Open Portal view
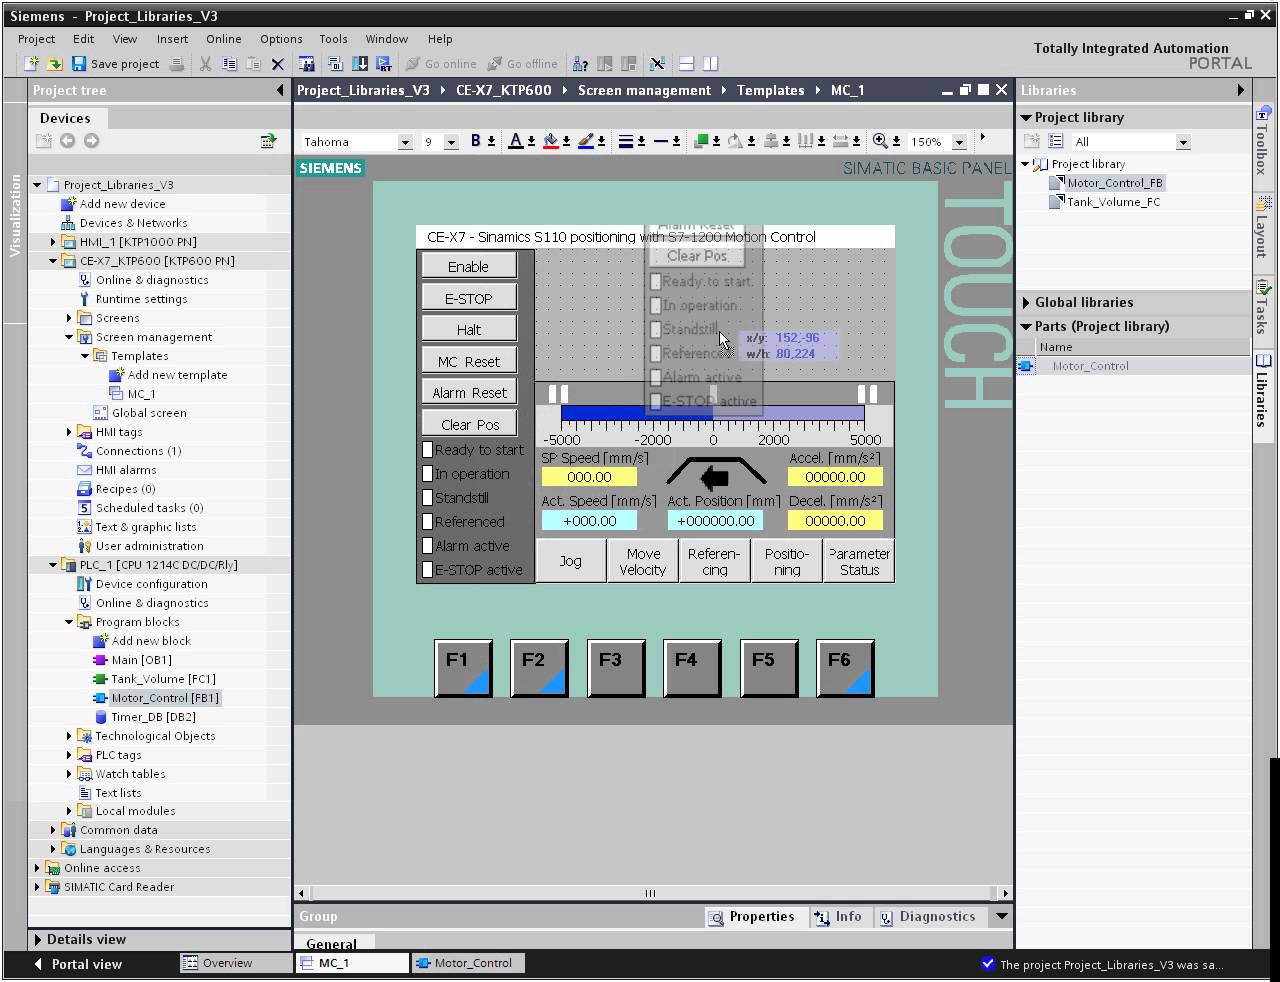The width and height of the screenshot is (1280, 982). point(78,964)
